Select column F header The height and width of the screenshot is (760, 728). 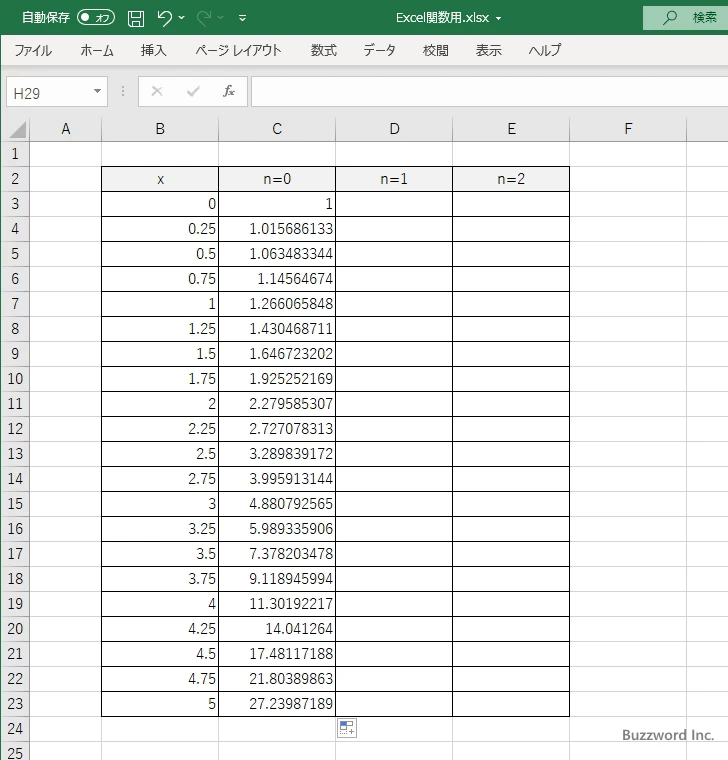[628, 129]
